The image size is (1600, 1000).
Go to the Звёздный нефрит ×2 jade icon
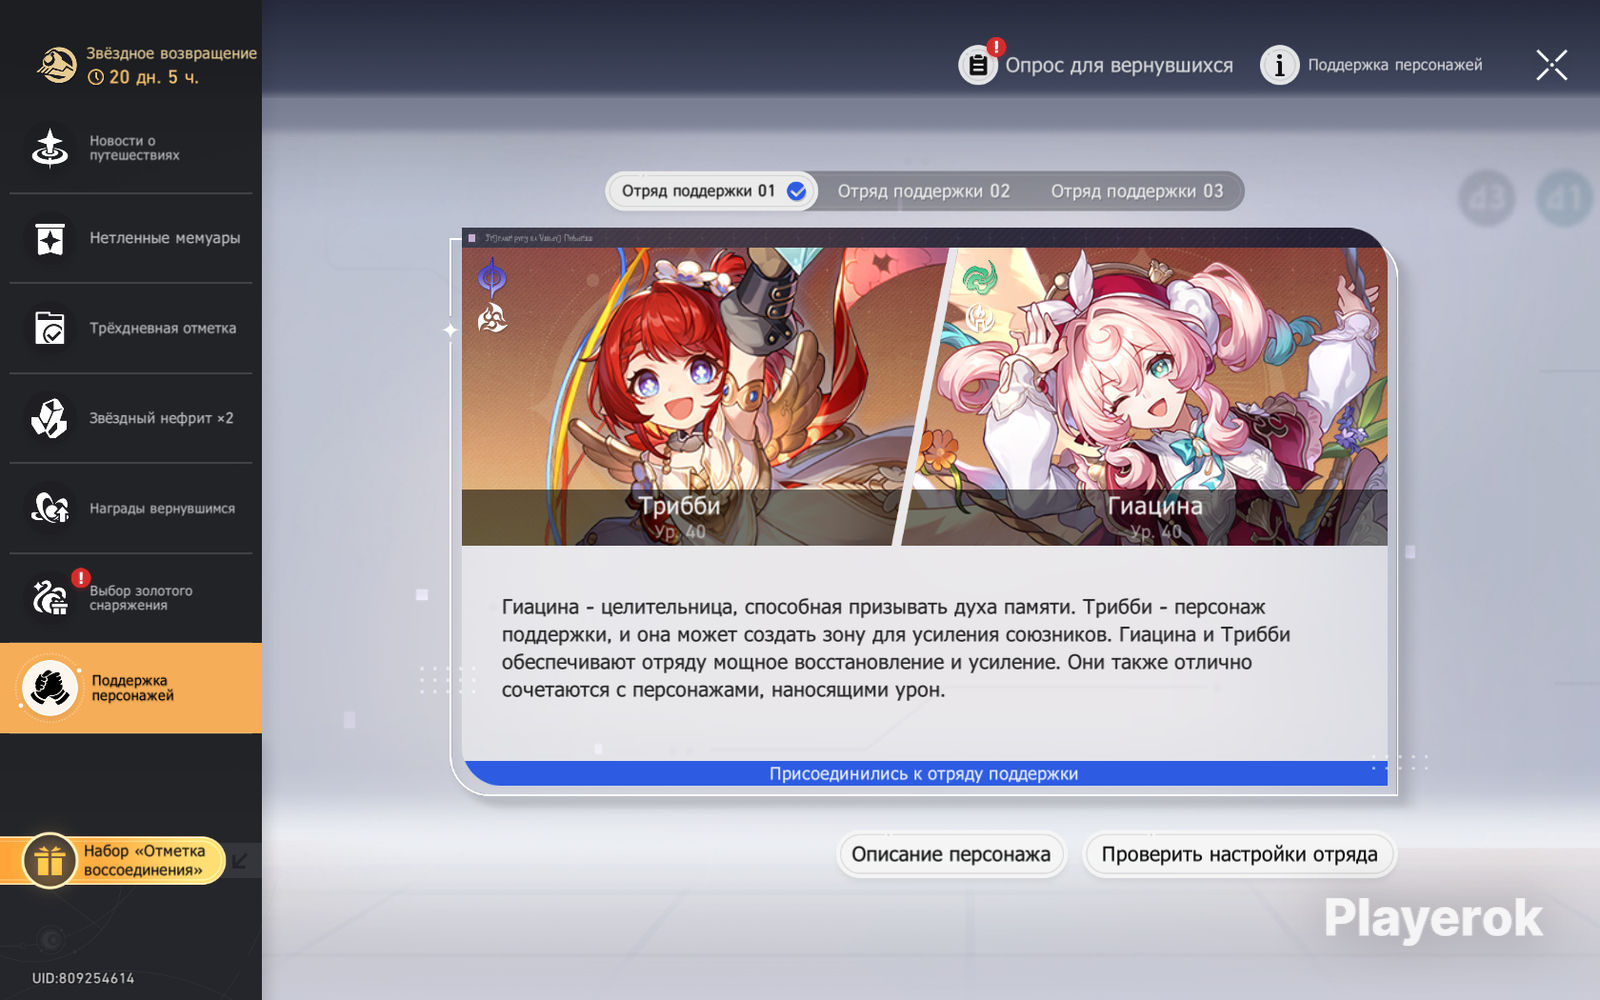50,418
